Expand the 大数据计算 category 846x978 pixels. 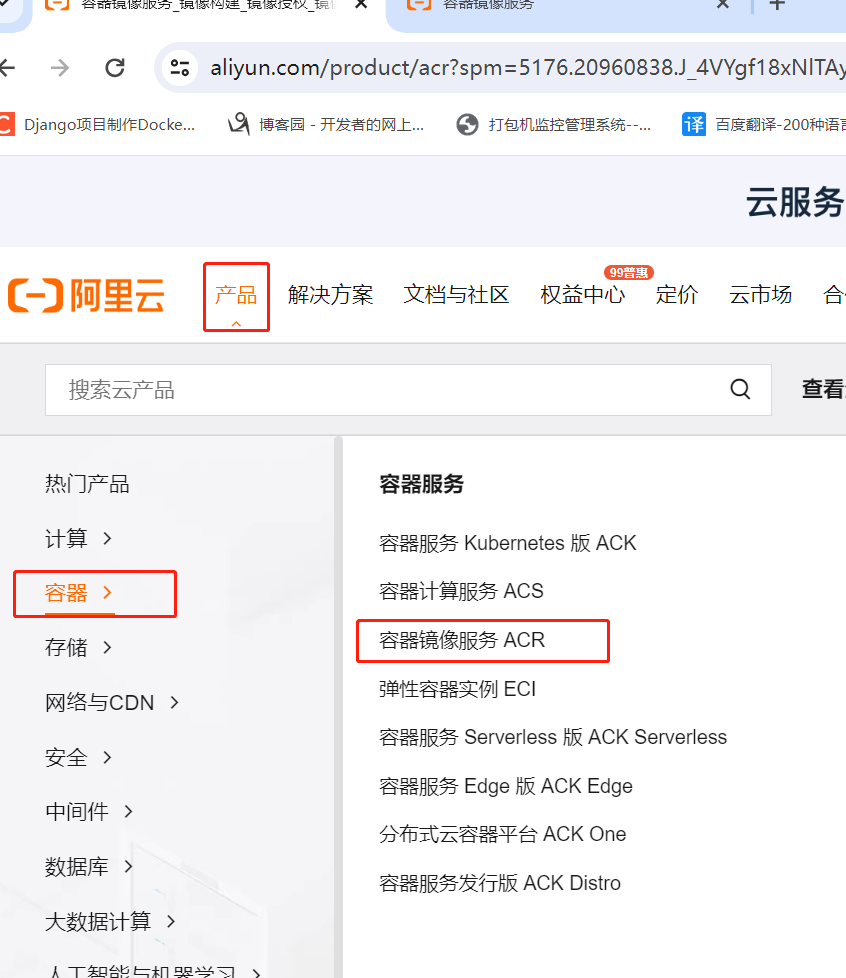click(110, 921)
